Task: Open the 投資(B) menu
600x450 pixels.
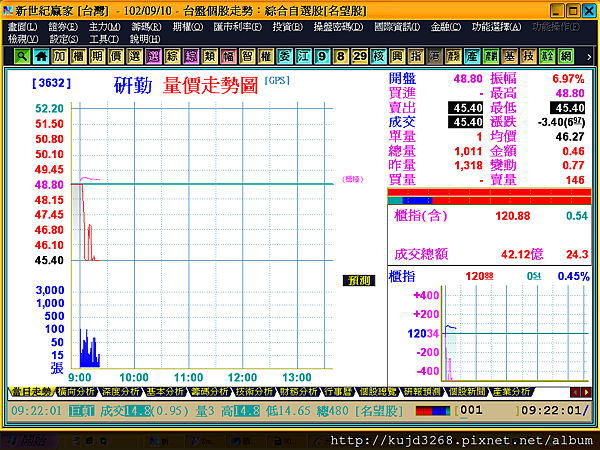Action: click(288, 27)
